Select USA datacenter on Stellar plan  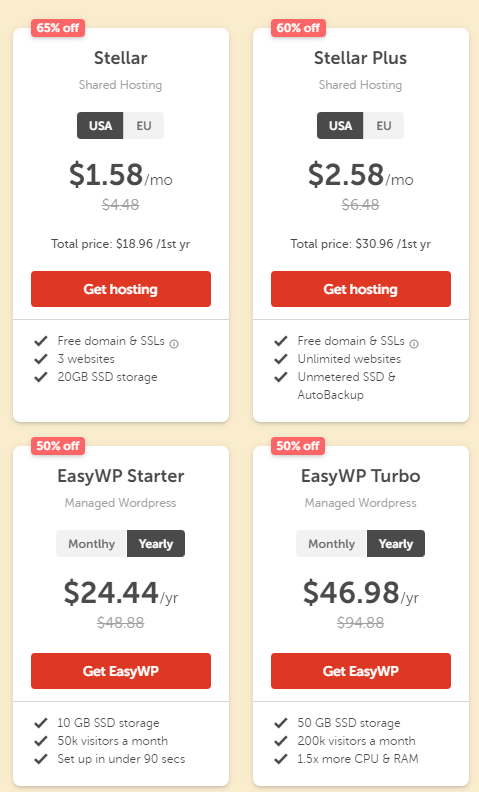pos(100,125)
